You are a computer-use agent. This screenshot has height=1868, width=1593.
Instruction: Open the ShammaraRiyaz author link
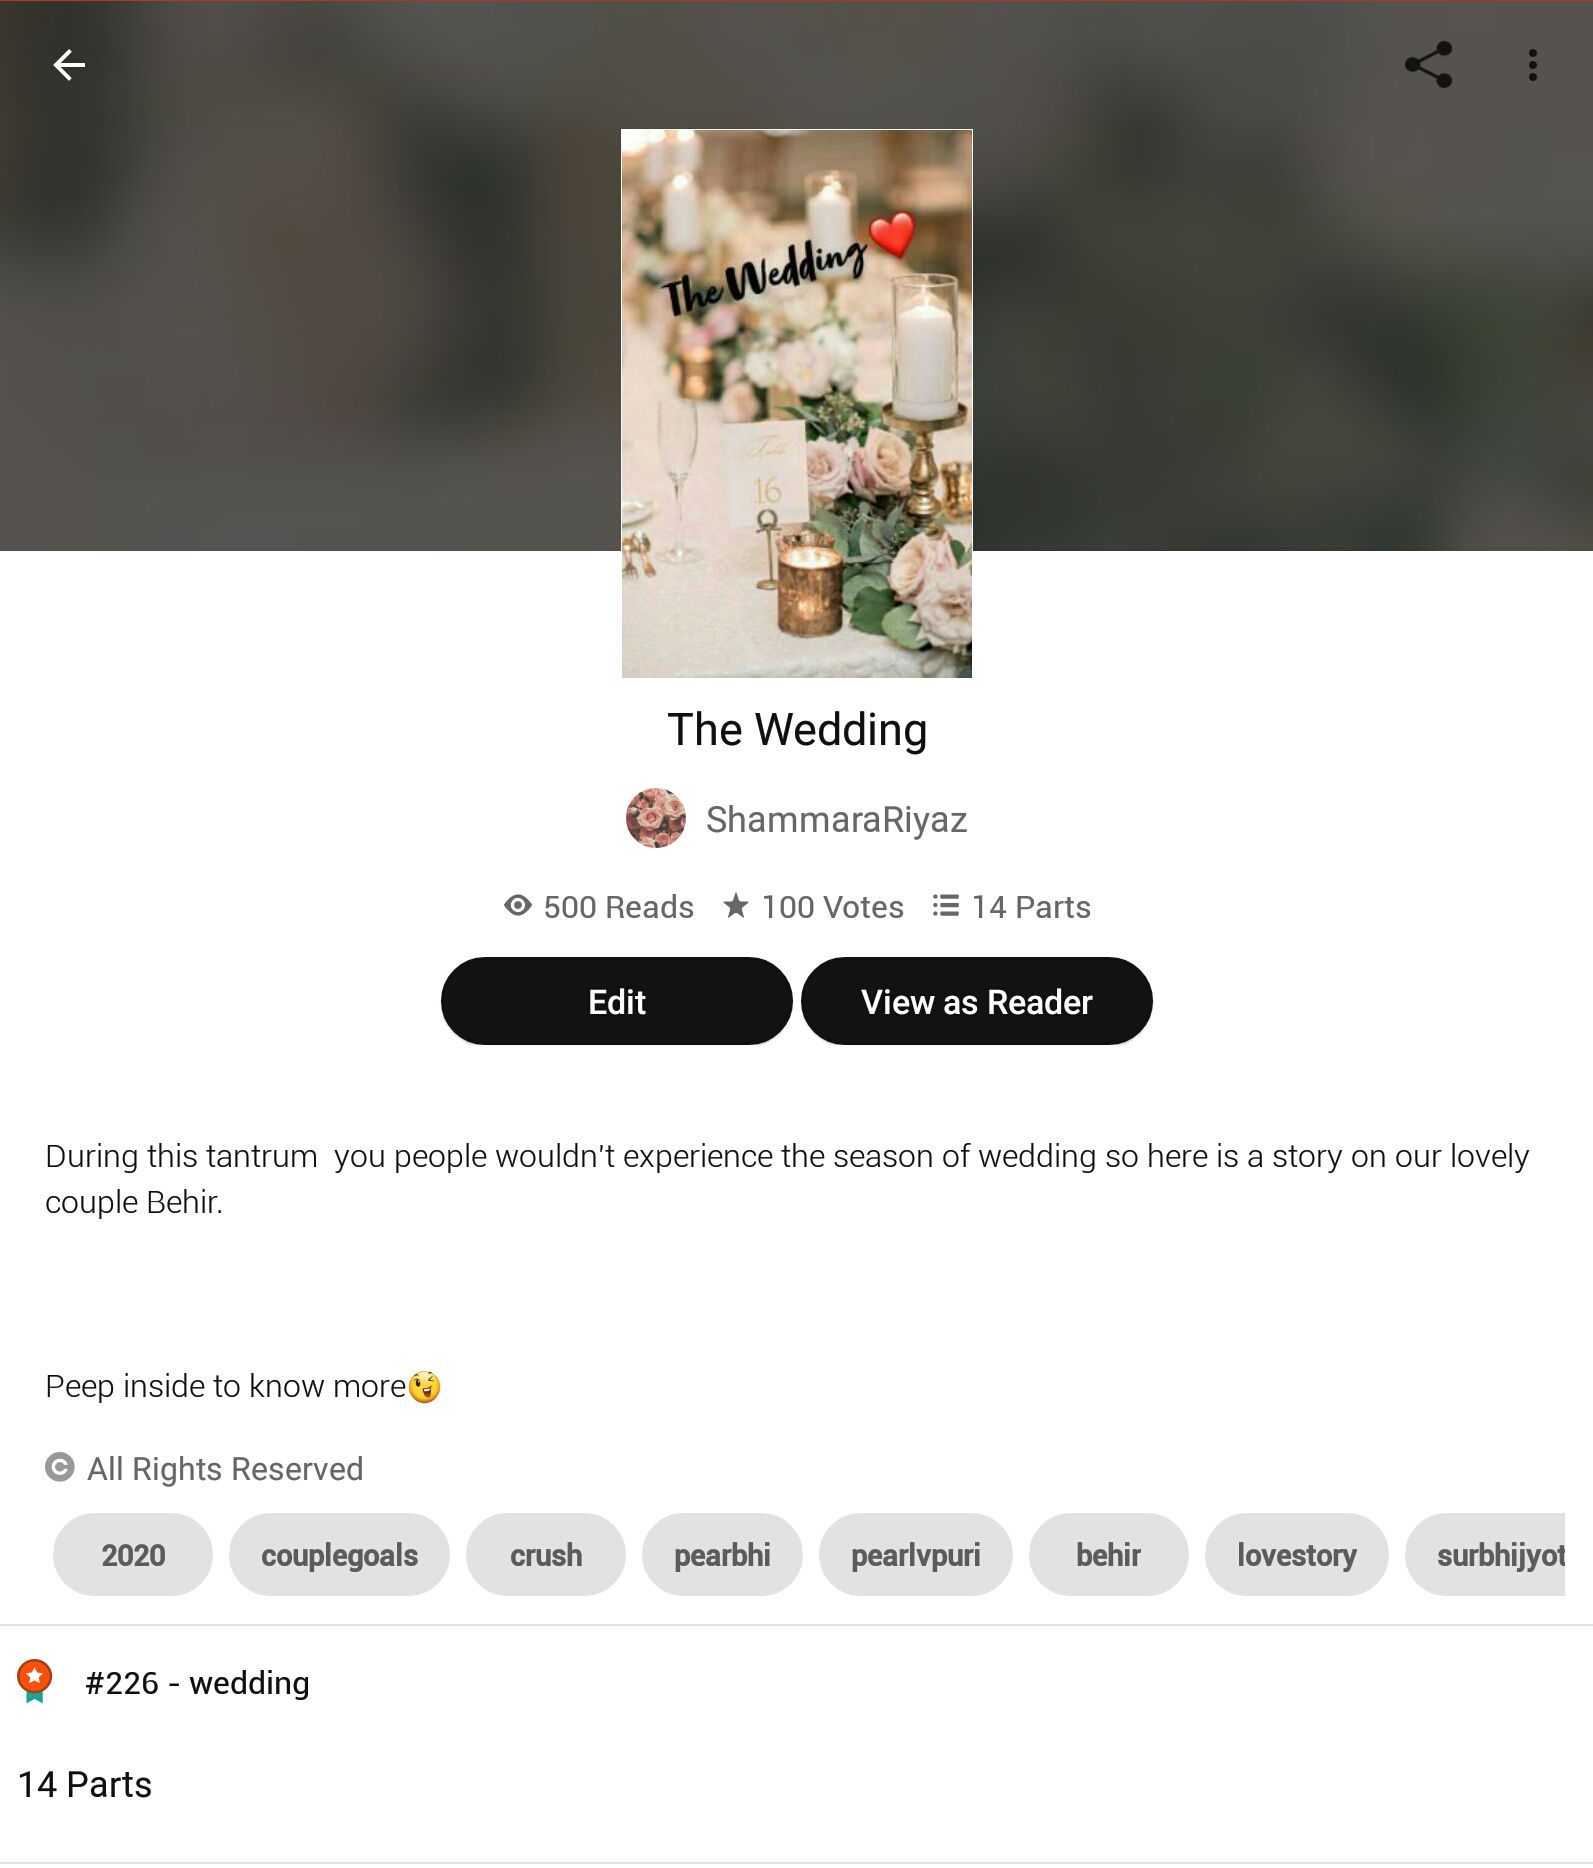coord(836,819)
